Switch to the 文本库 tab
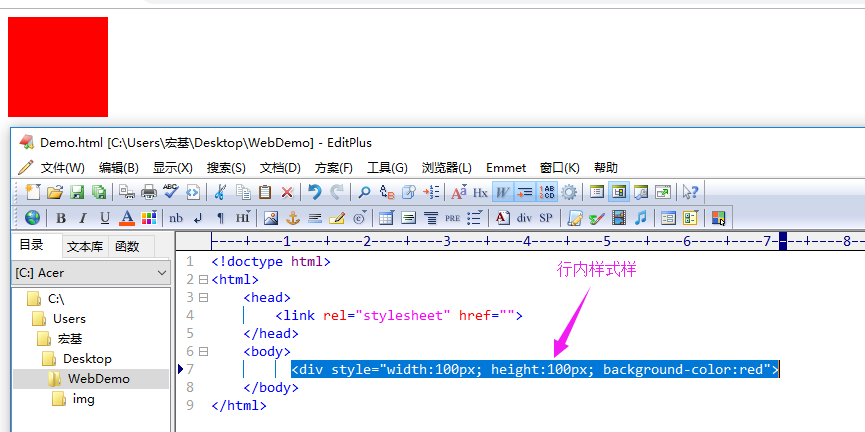Screen dimensions: 865x432 click(85, 247)
